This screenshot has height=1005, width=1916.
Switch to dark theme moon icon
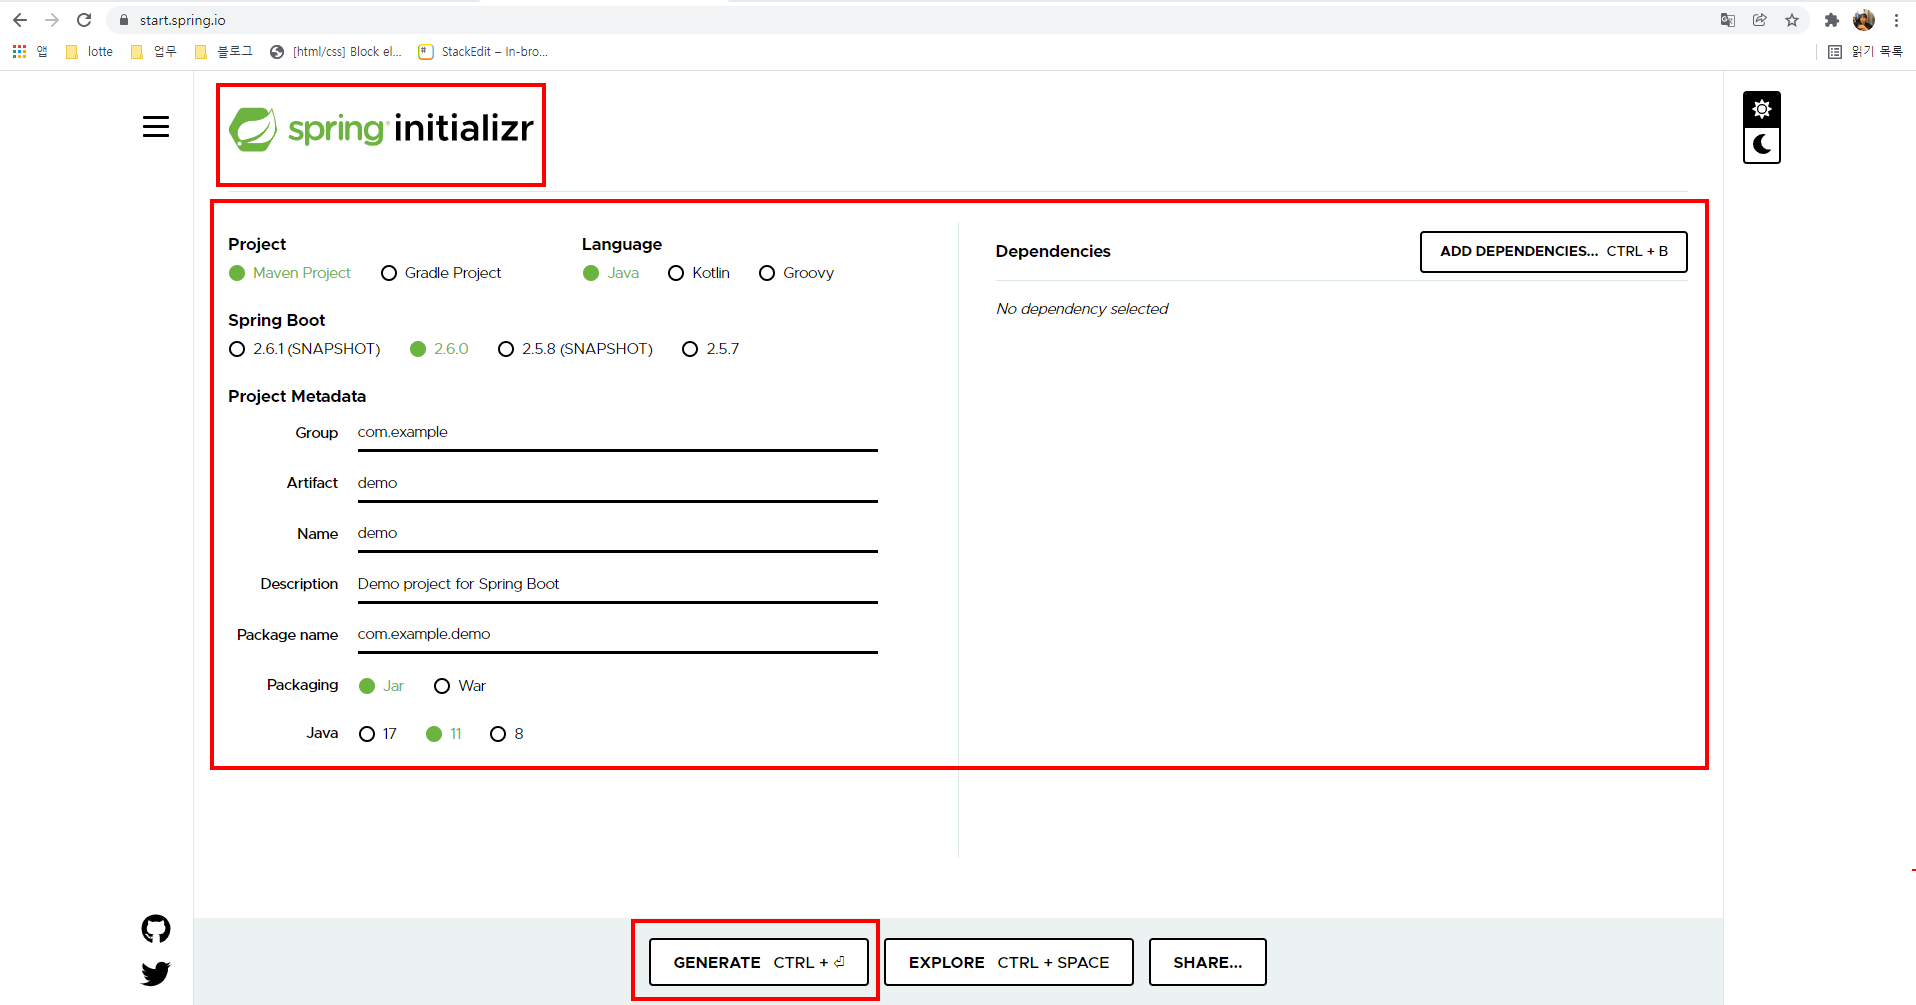click(x=1762, y=145)
